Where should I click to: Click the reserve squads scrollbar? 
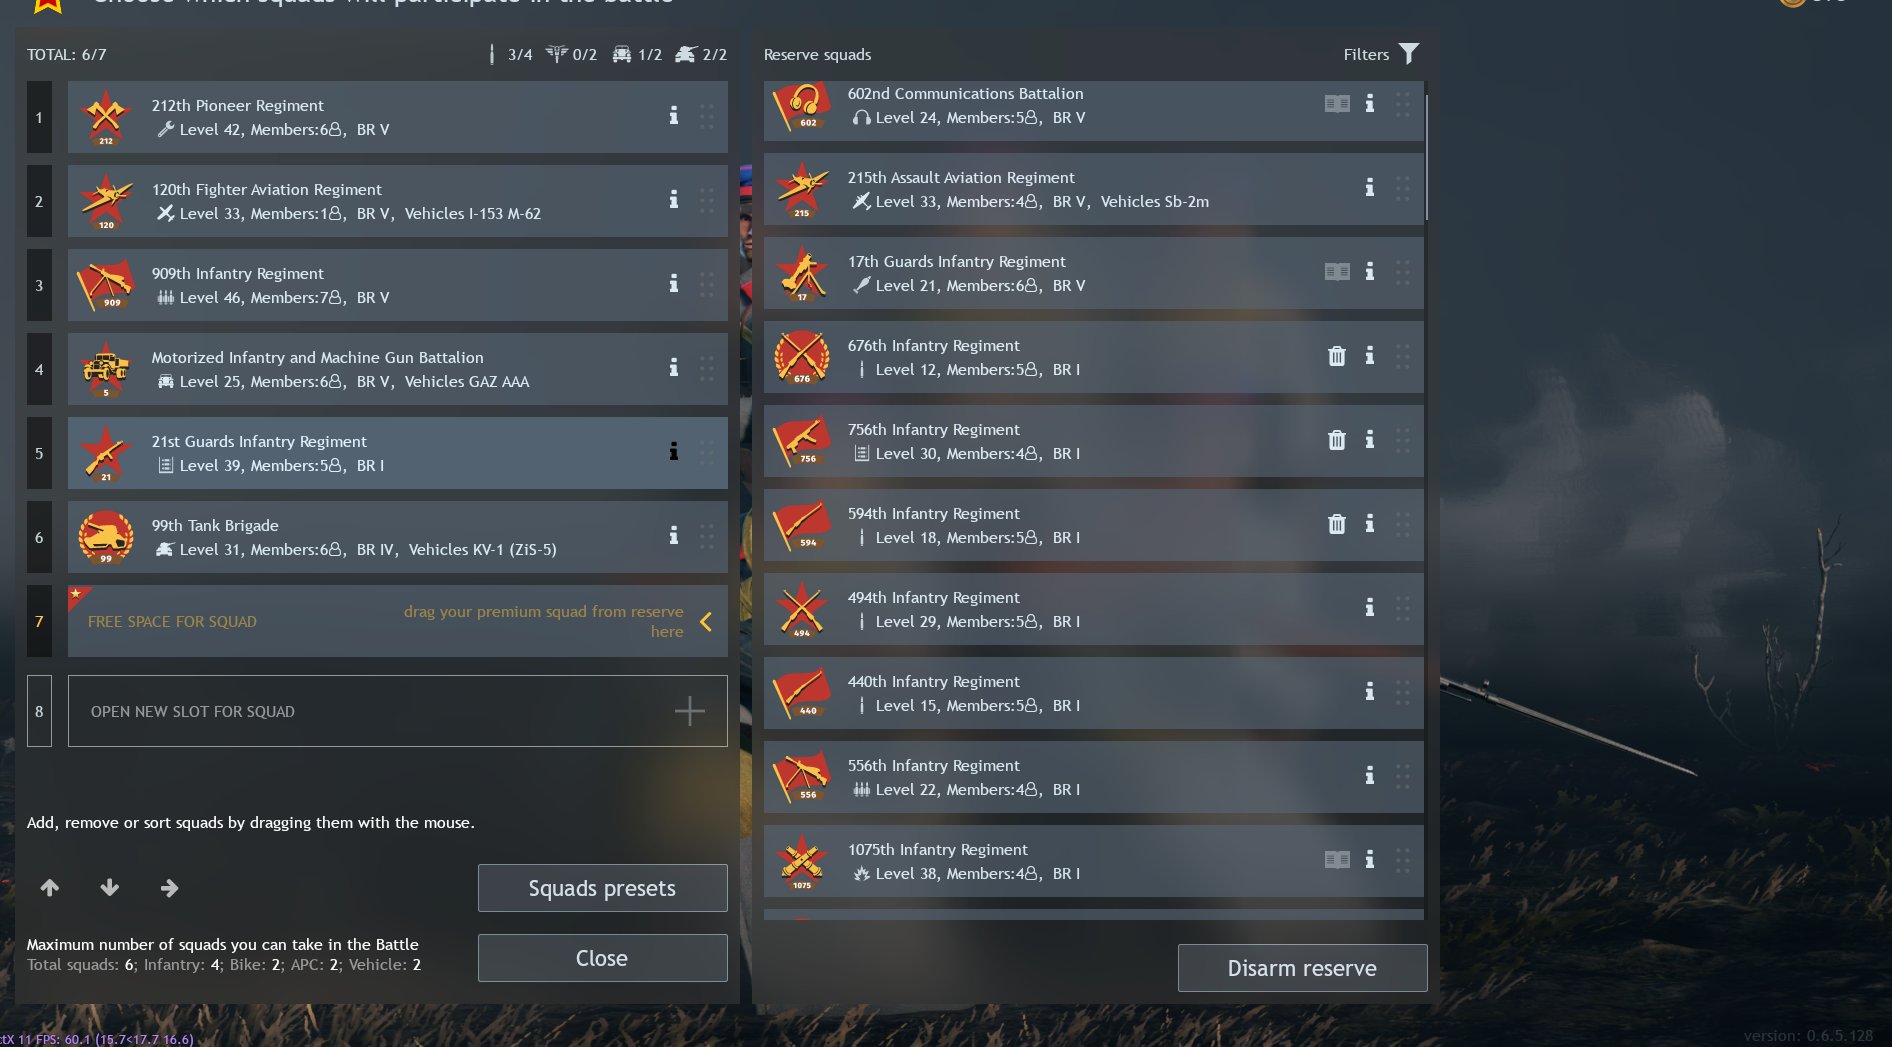click(1426, 158)
